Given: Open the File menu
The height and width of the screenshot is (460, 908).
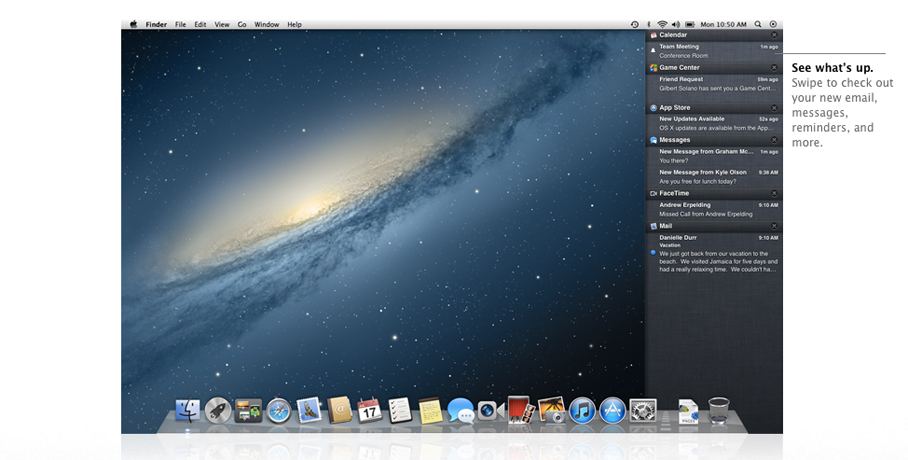Looking at the screenshot, I should click(x=181, y=24).
